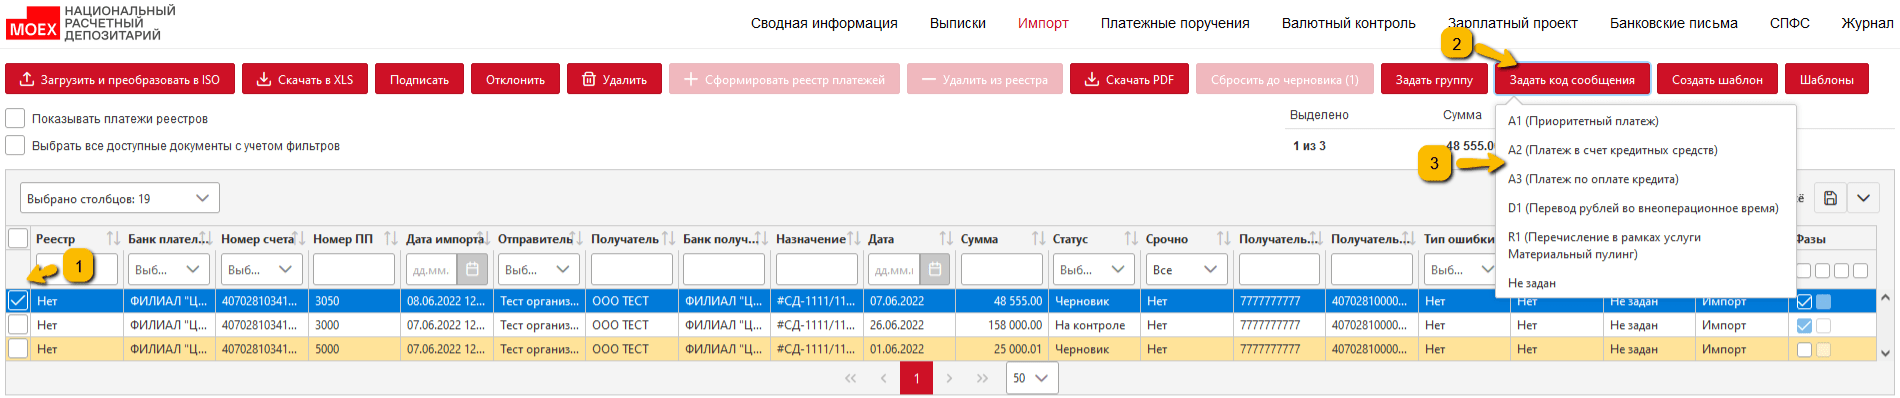The height and width of the screenshot is (398, 1900).
Task: Tick the checkbox for row with ПП 3000
Action: pos(18,324)
